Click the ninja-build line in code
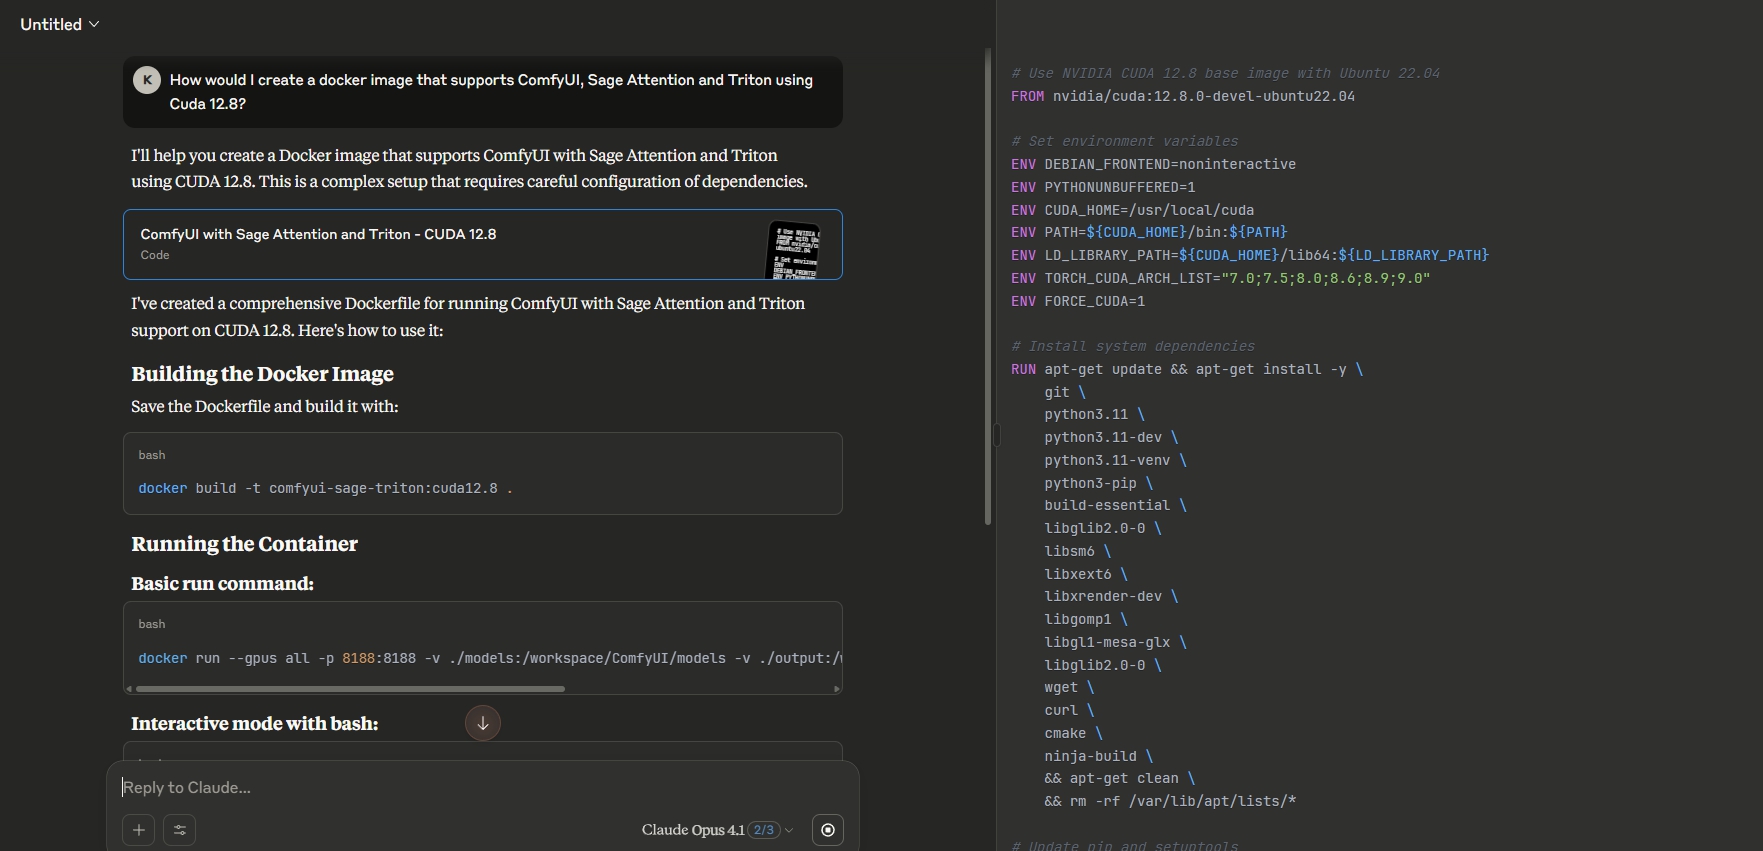1763x851 pixels. coord(1098,757)
